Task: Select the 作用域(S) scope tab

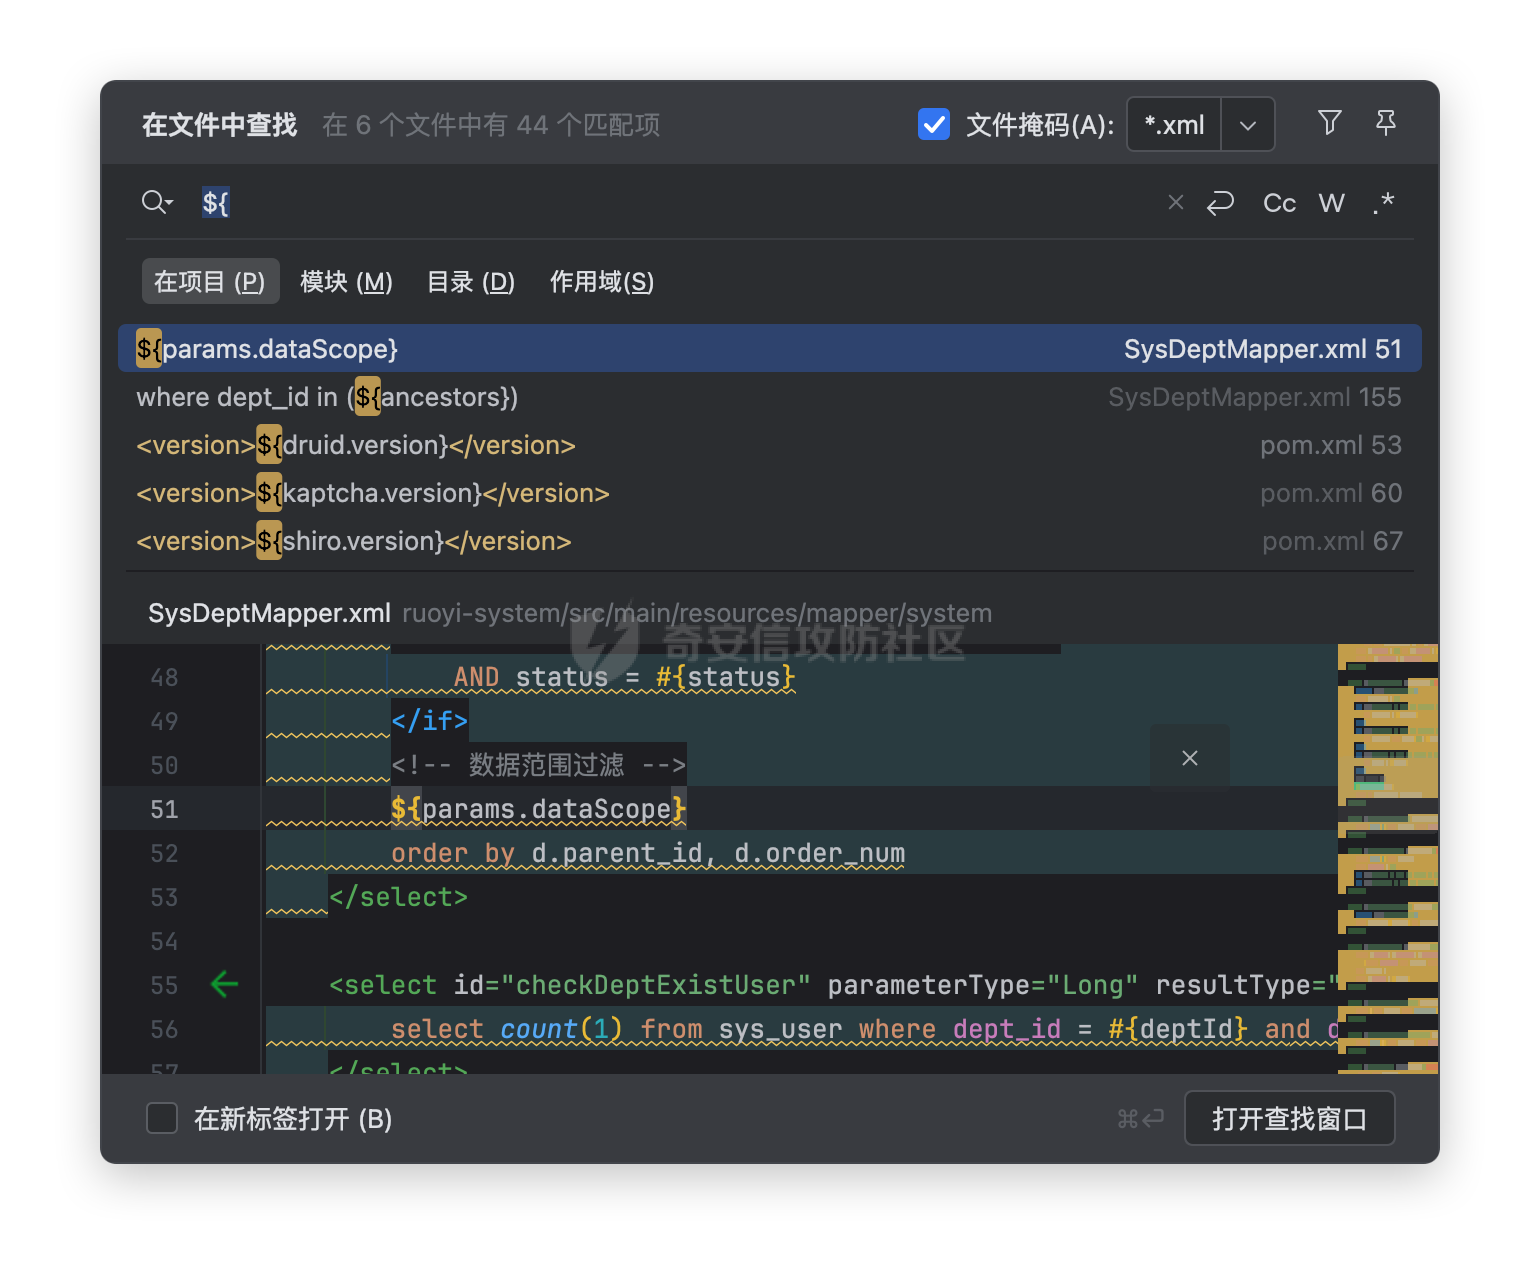Action: (x=601, y=282)
